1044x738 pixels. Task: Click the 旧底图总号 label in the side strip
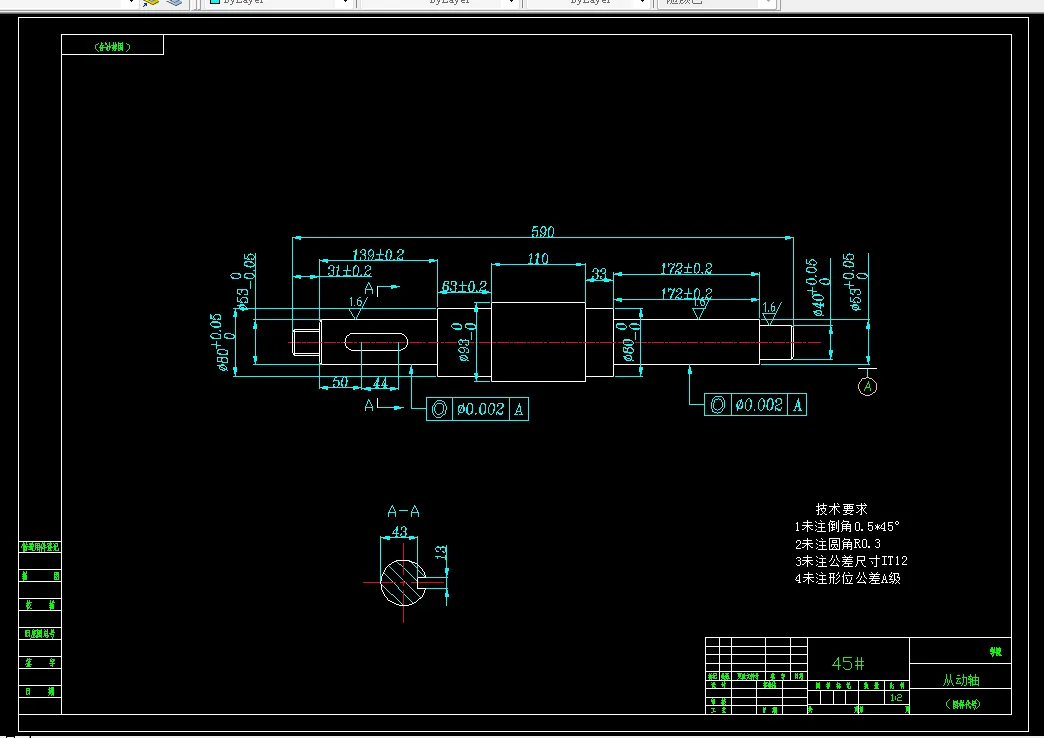coord(40,633)
